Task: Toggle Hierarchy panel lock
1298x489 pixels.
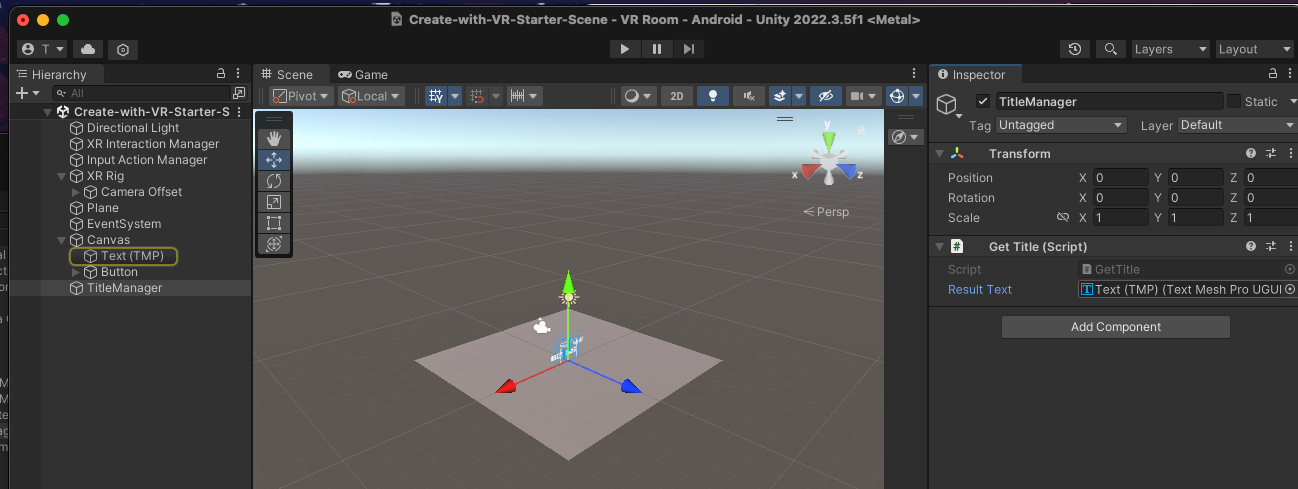Action: [221, 74]
